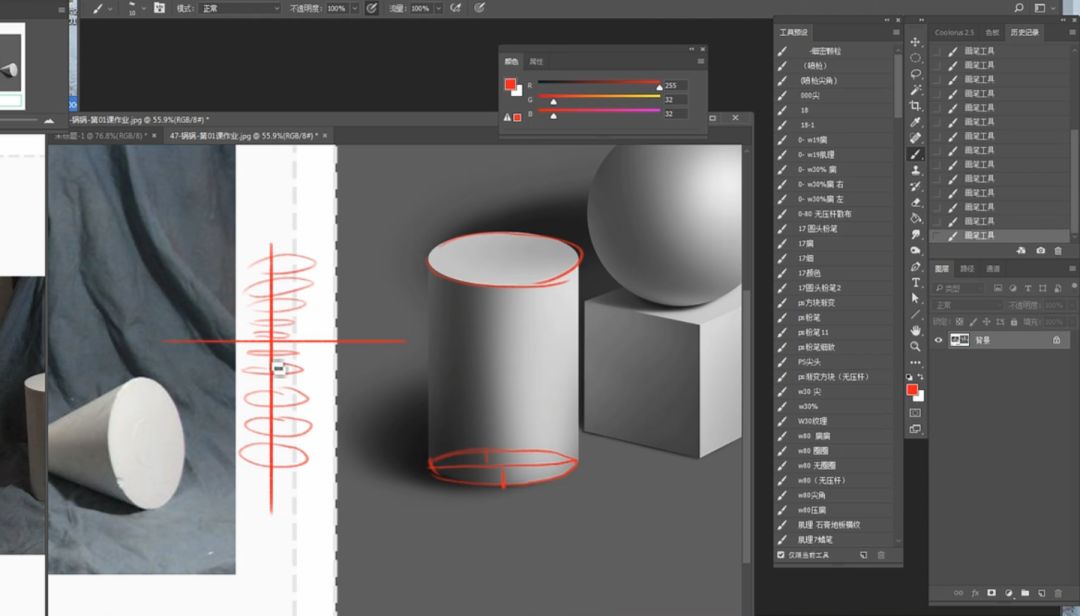The height and width of the screenshot is (616, 1080).
Task: Switch to the 属性 properties tab
Action: 536,62
